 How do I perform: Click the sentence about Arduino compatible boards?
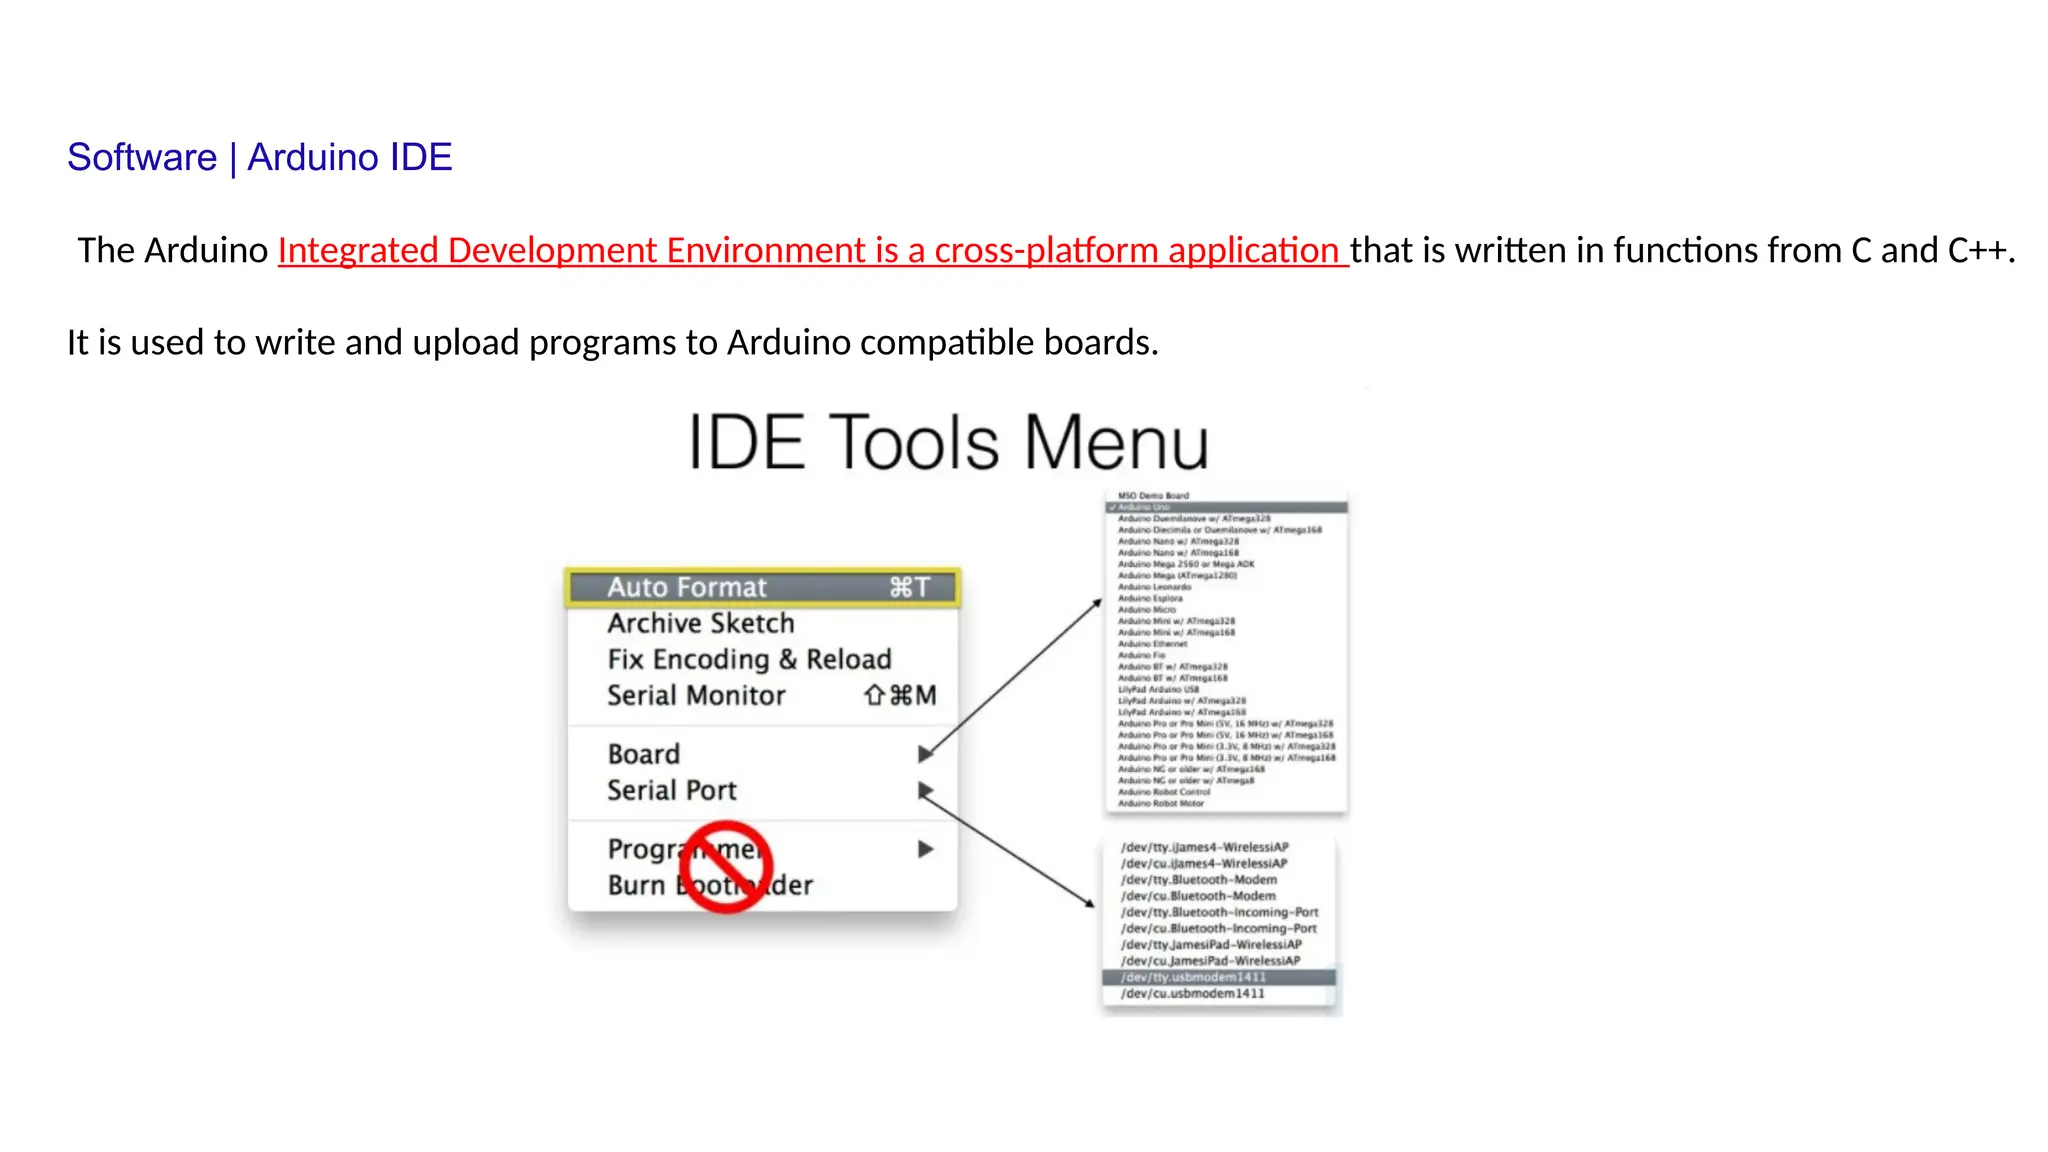(613, 342)
